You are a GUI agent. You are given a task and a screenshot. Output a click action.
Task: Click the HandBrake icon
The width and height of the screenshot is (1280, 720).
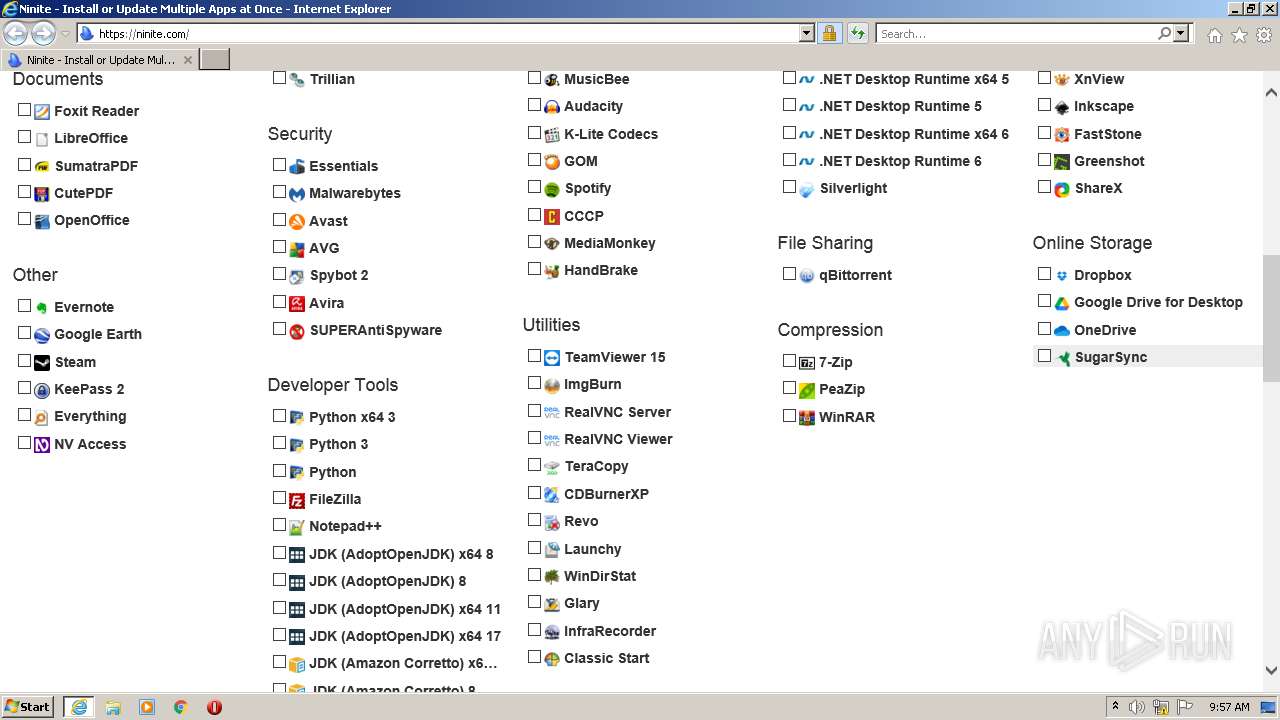(x=552, y=271)
